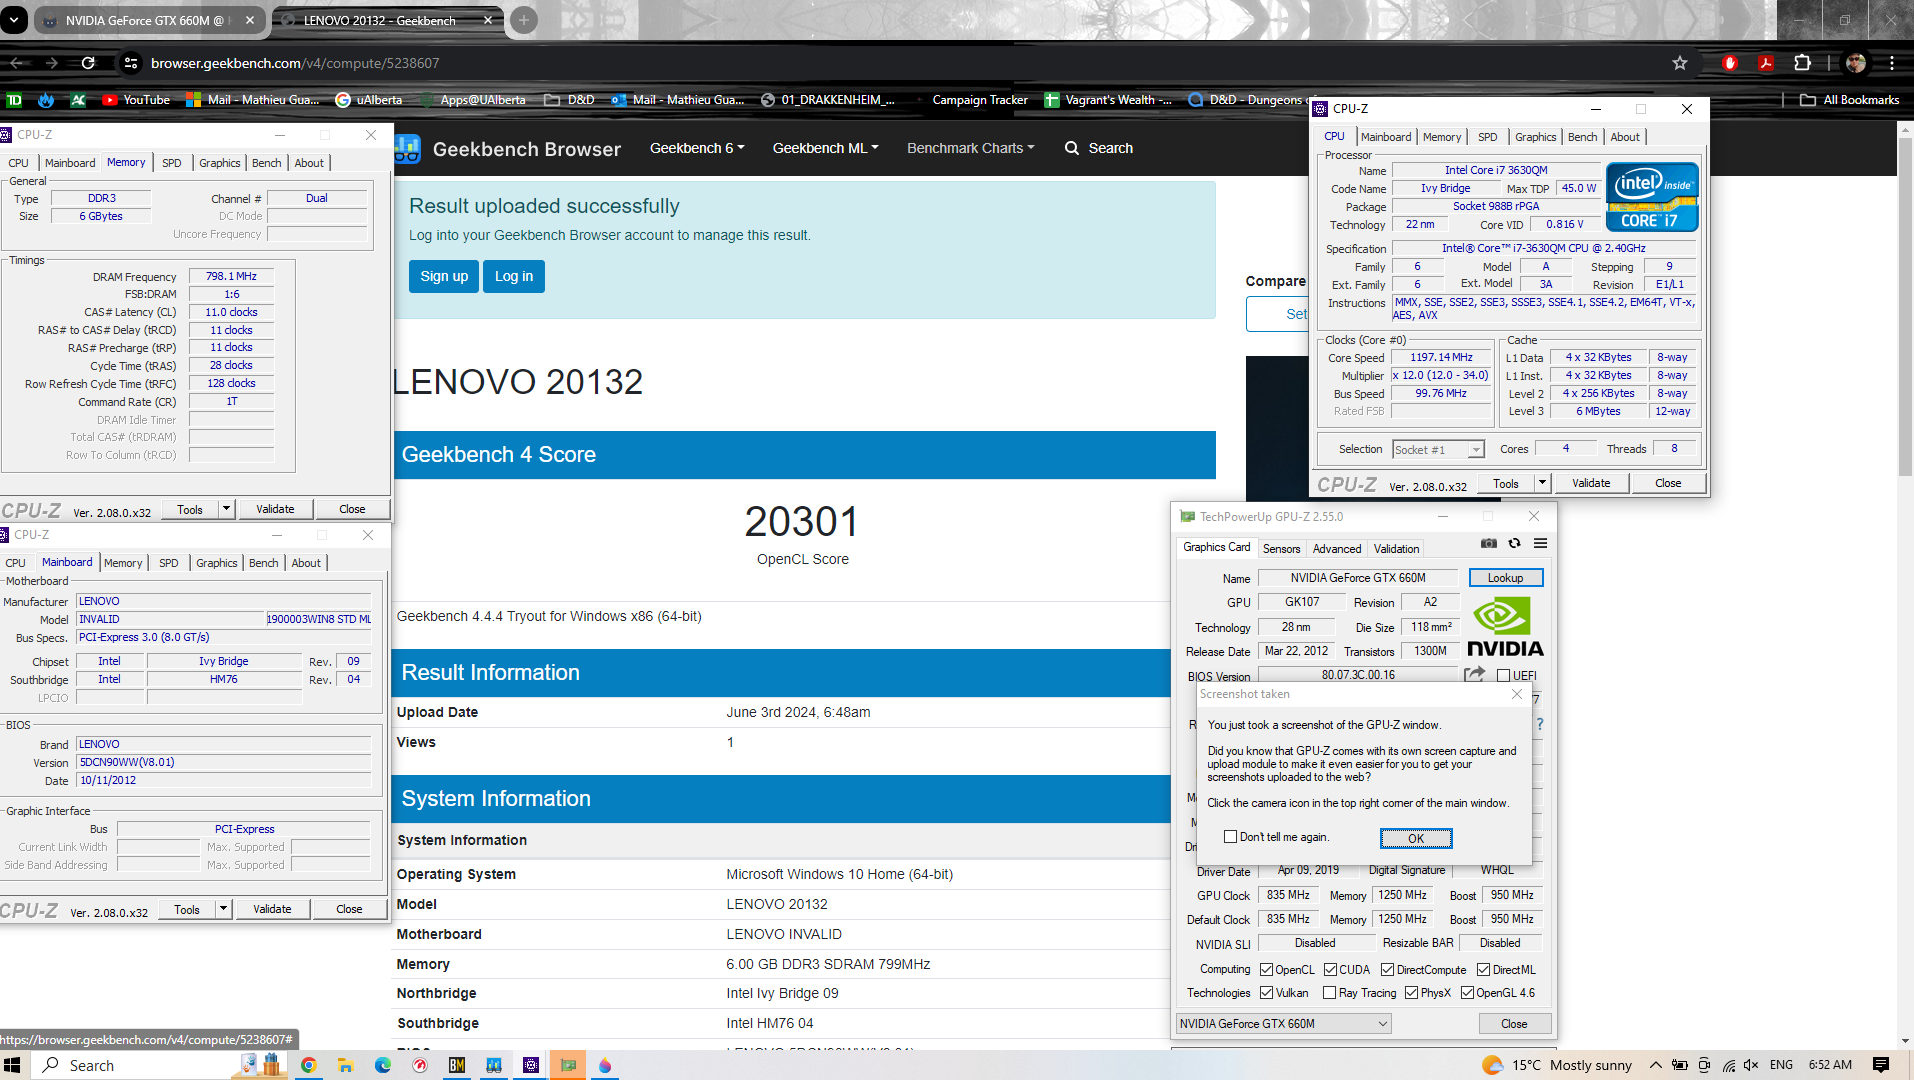The width and height of the screenshot is (1914, 1080).
Task: Click the muted volume tray icon
Action: (1751, 1065)
